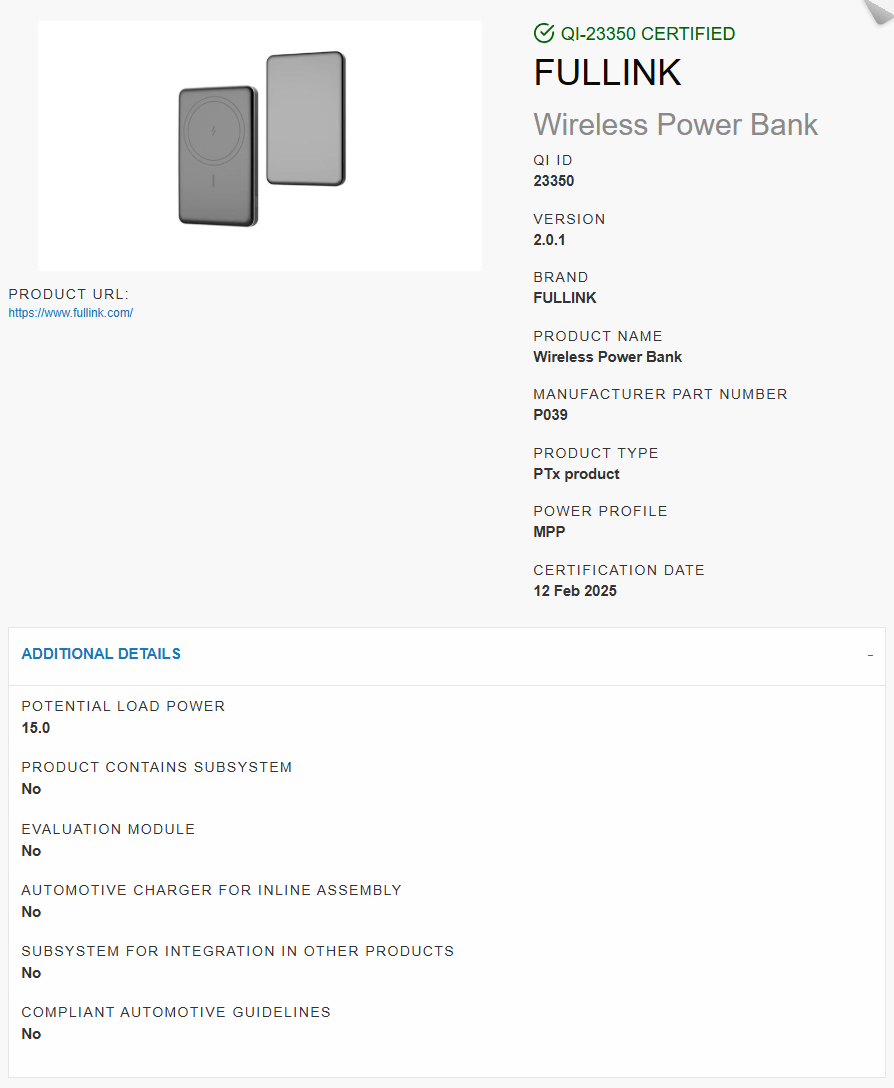Click the PRODUCT URL label

tap(69, 294)
